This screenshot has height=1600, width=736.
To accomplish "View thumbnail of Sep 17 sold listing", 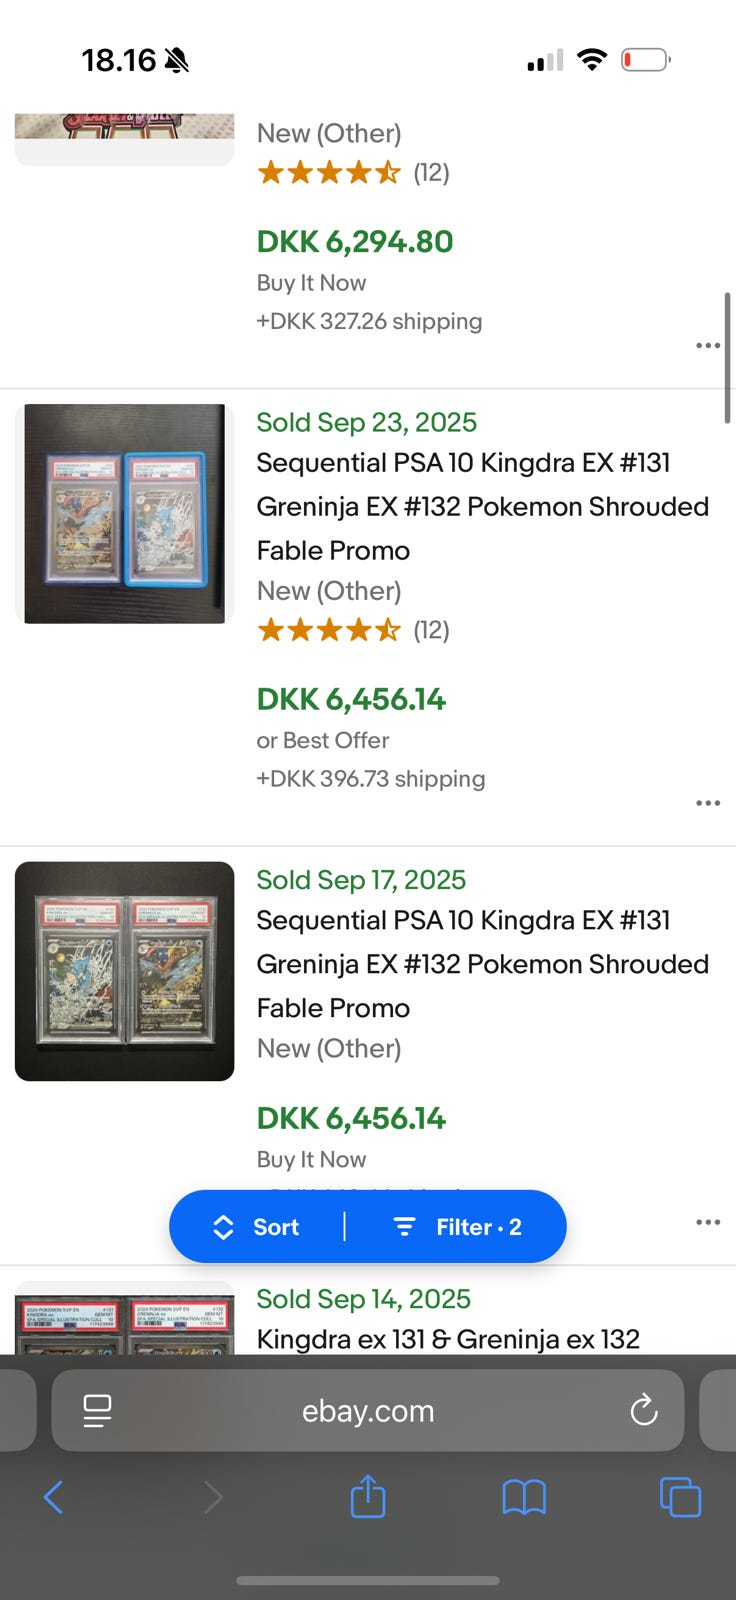I will 125,971.
